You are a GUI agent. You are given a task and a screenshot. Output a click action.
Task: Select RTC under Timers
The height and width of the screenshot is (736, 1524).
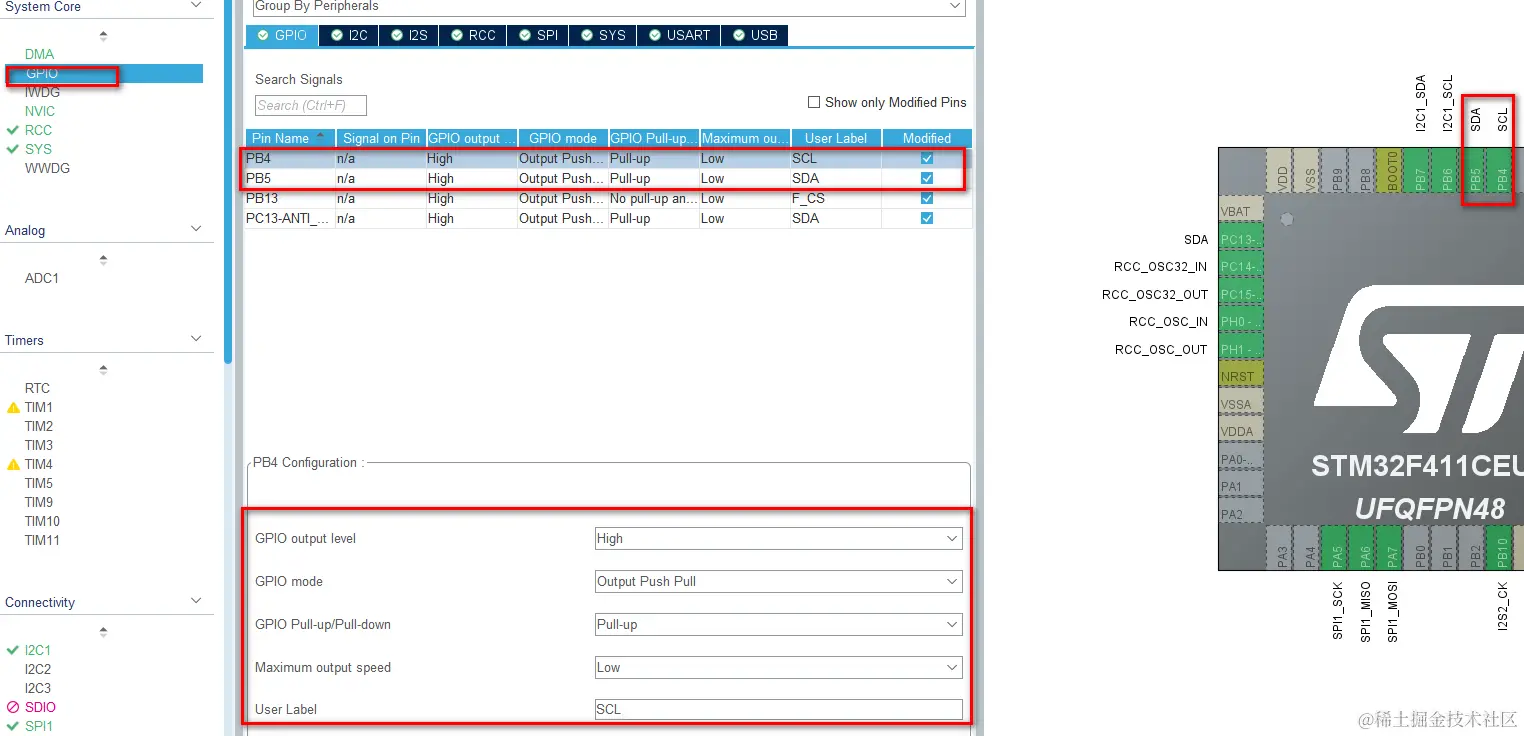point(37,388)
